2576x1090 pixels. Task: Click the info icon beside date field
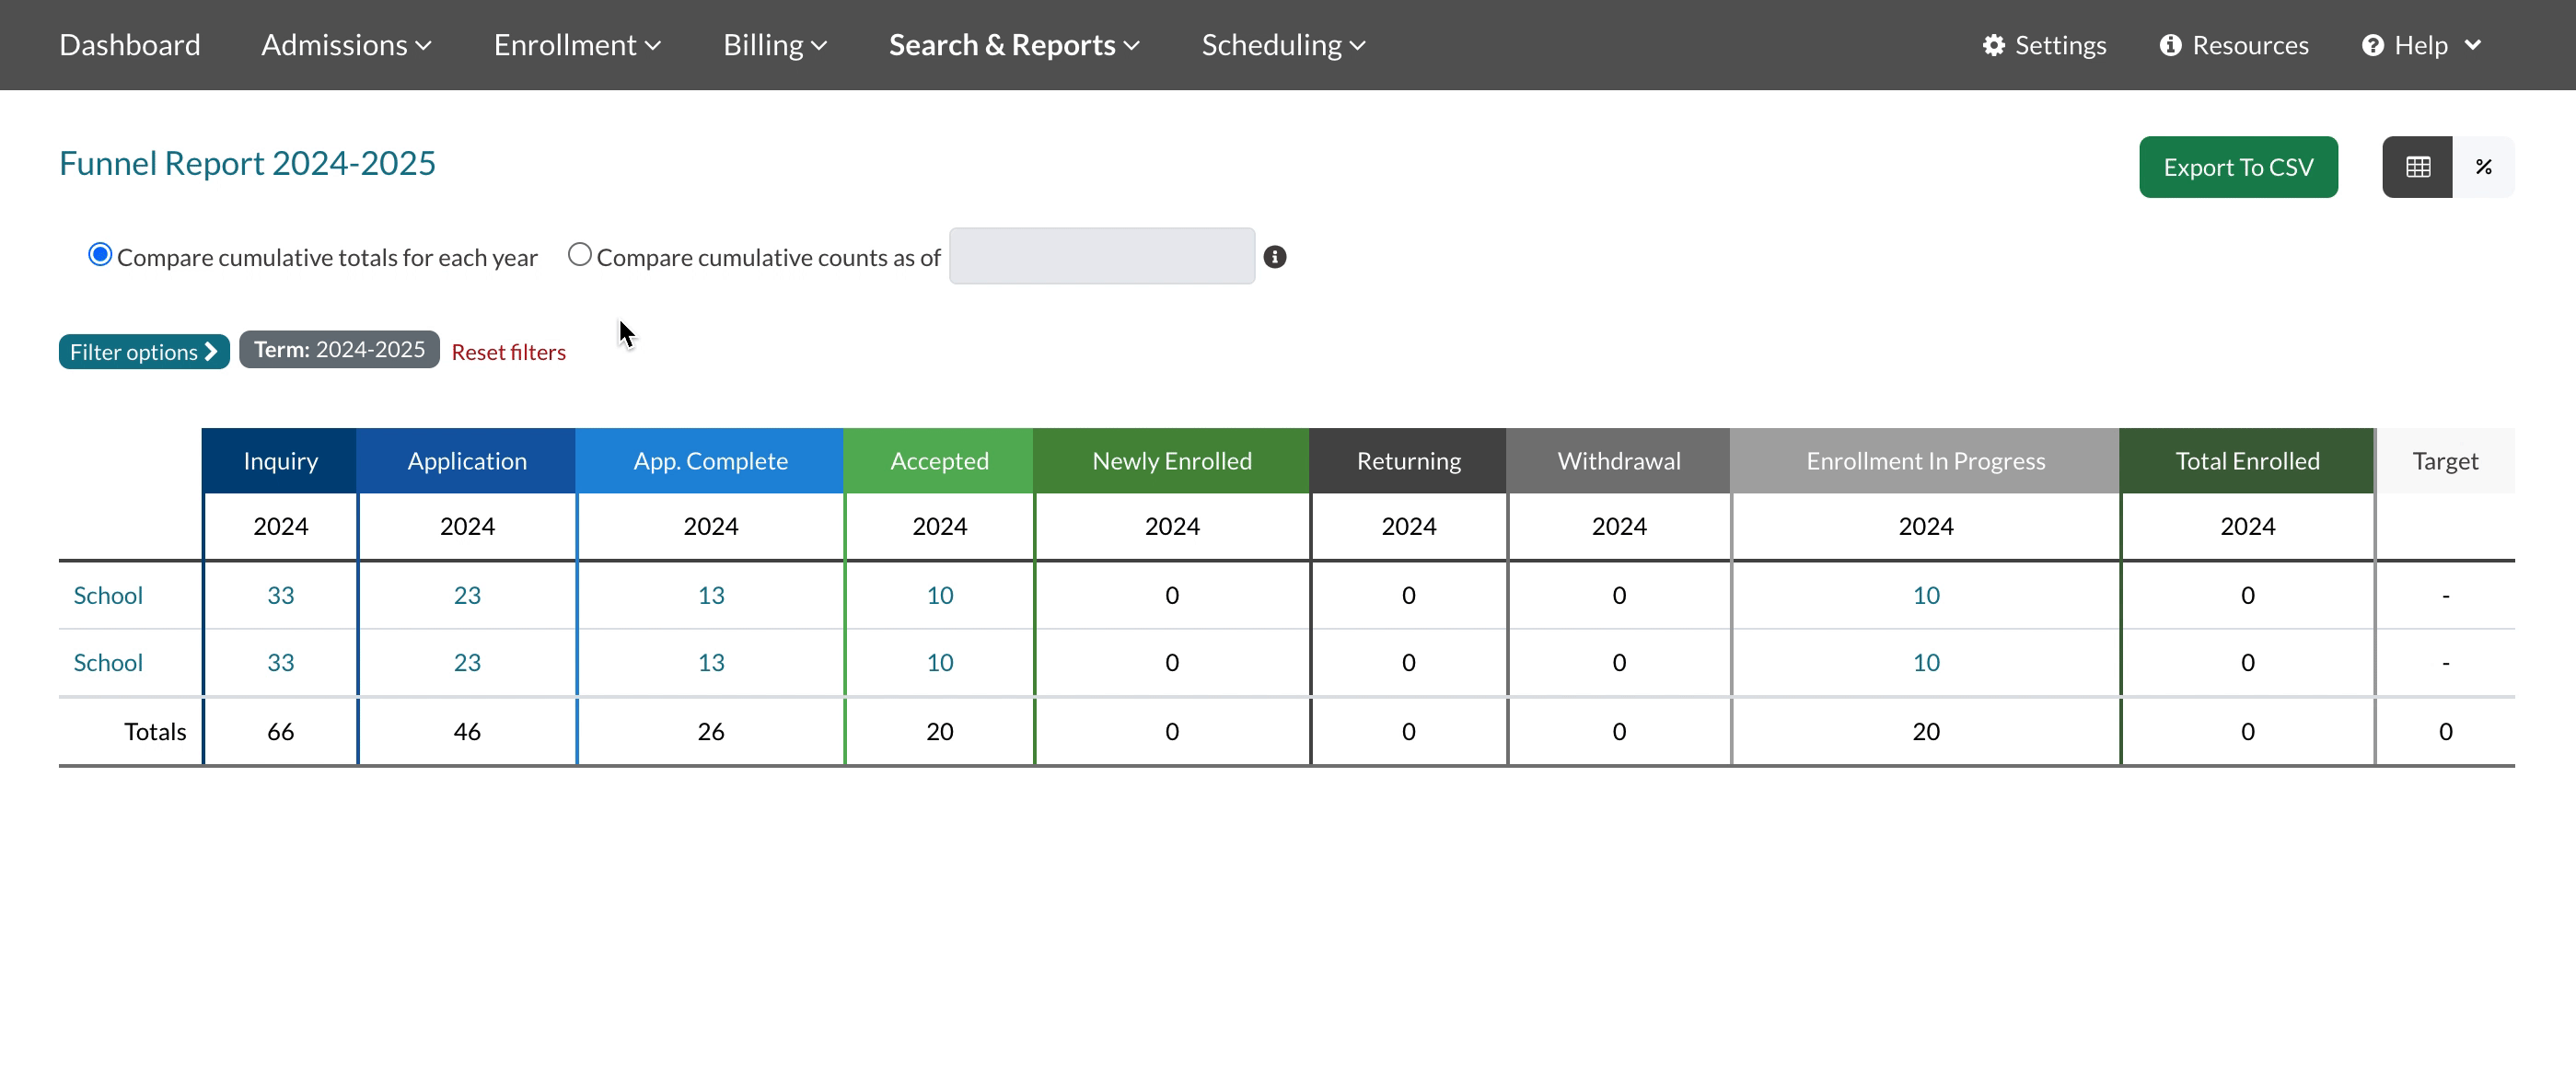point(1274,257)
